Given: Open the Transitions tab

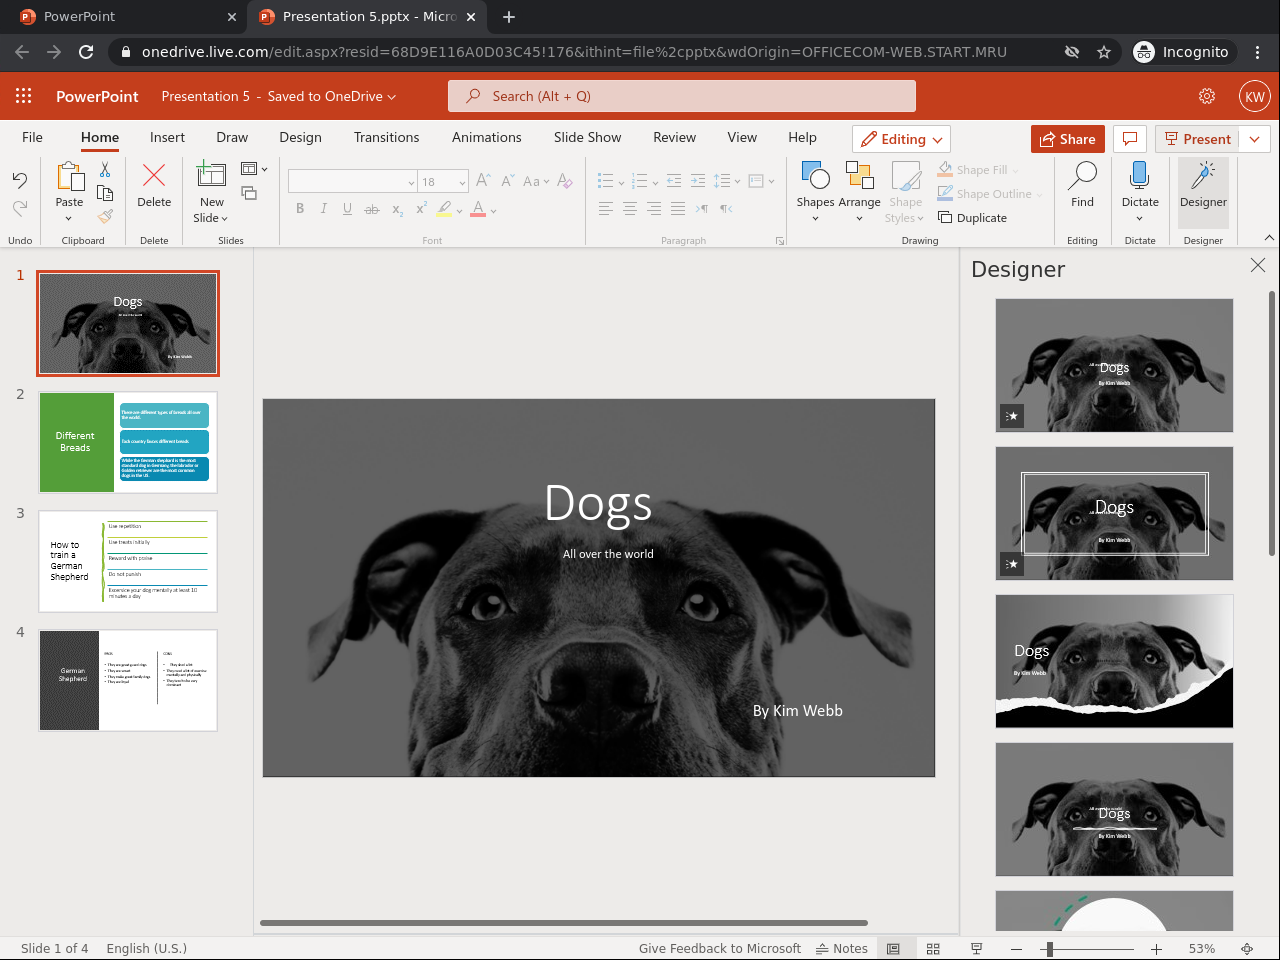Looking at the screenshot, I should [386, 137].
